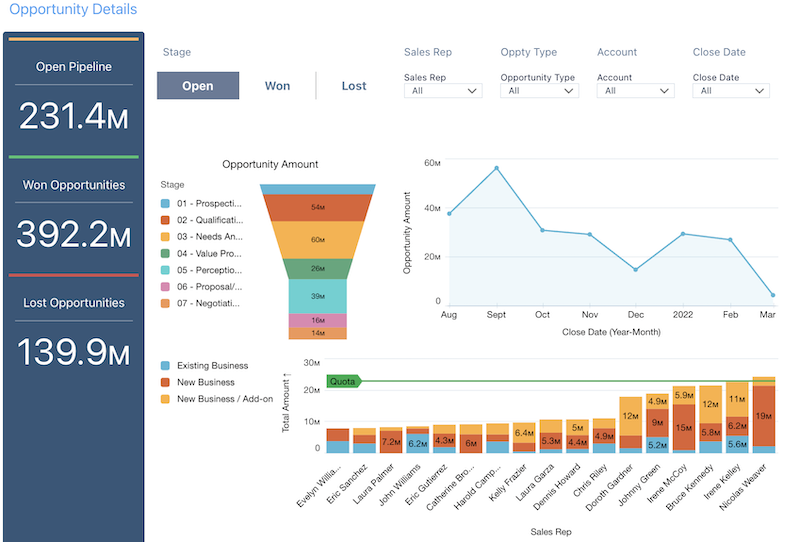The height and width of the screenshot is (542, 800).
Task: Click the Sales Rep axis title under bars
Action: pos(551,532)
